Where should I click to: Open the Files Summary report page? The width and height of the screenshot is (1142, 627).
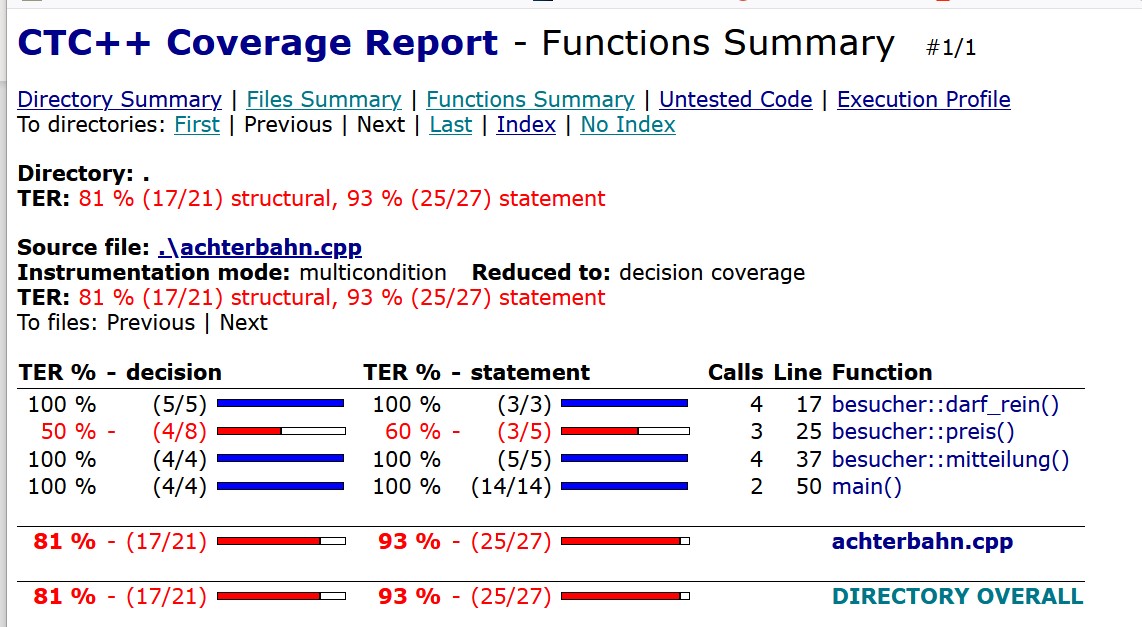click(323, 99)
